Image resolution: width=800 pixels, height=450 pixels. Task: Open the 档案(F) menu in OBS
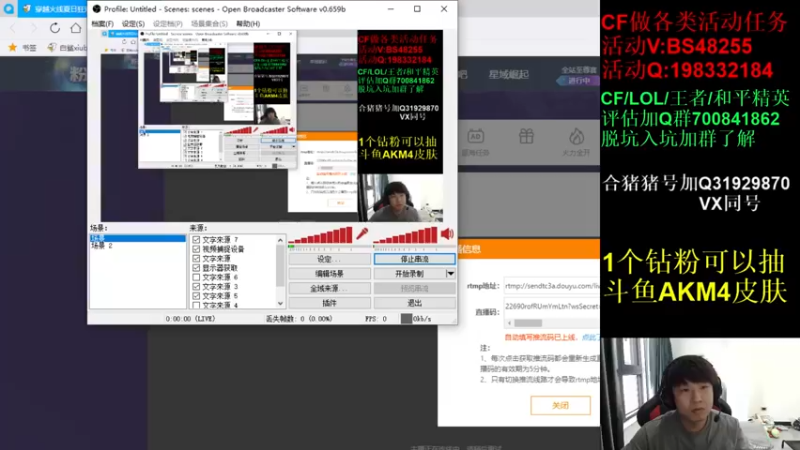[x=102, y=23]
